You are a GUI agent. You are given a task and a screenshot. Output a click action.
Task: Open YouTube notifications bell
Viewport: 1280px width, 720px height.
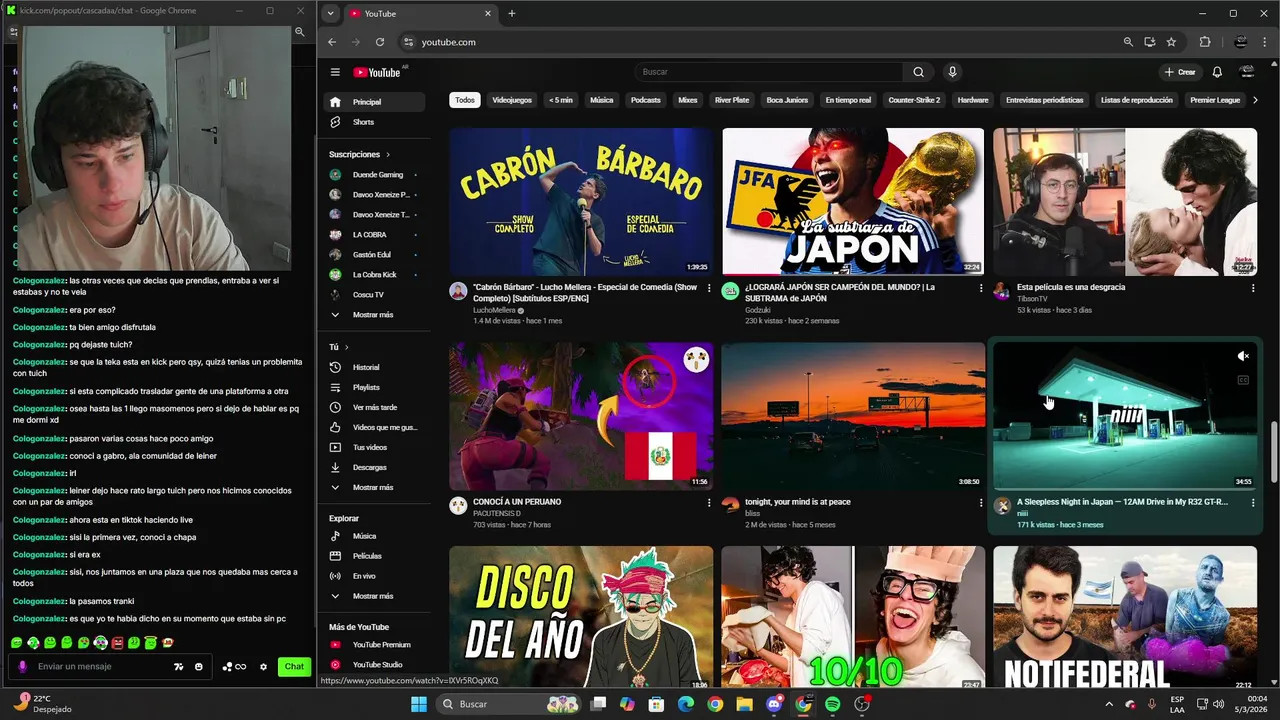pos(1217,72)
